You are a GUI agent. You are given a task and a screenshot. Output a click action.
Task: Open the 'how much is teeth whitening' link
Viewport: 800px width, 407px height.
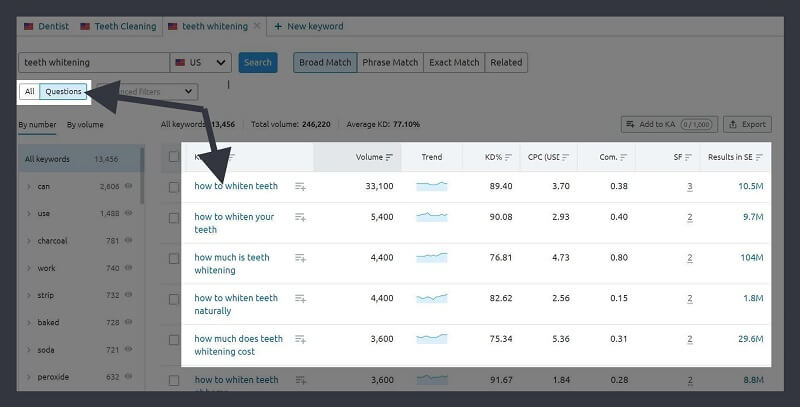pyautogui.click(x=232, y=264)
